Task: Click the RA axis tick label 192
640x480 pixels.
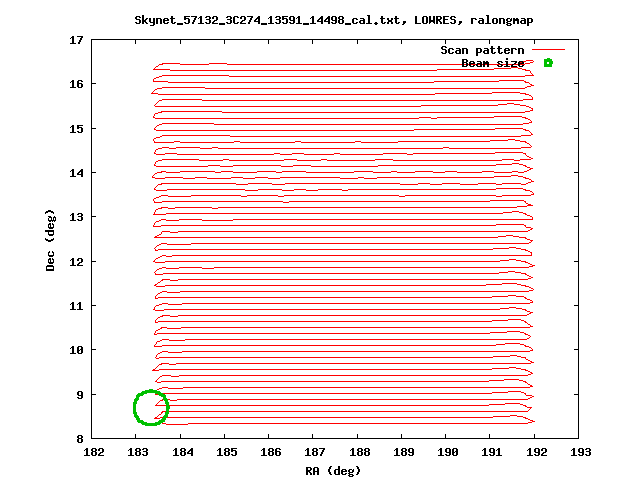Action: tap(536, 452)
